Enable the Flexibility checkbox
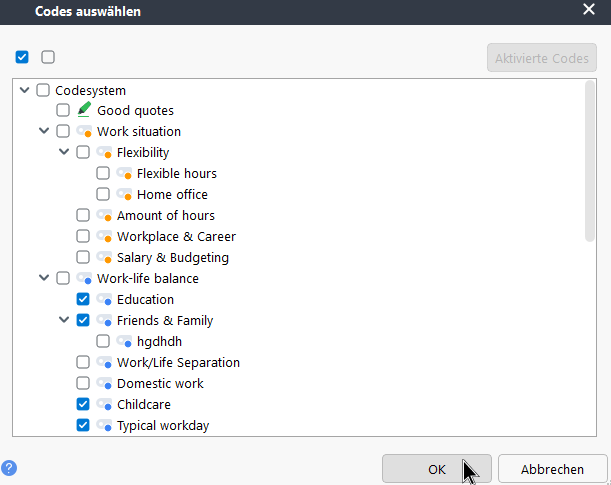The width and height of the screenshot is (611, 485). 83,152
